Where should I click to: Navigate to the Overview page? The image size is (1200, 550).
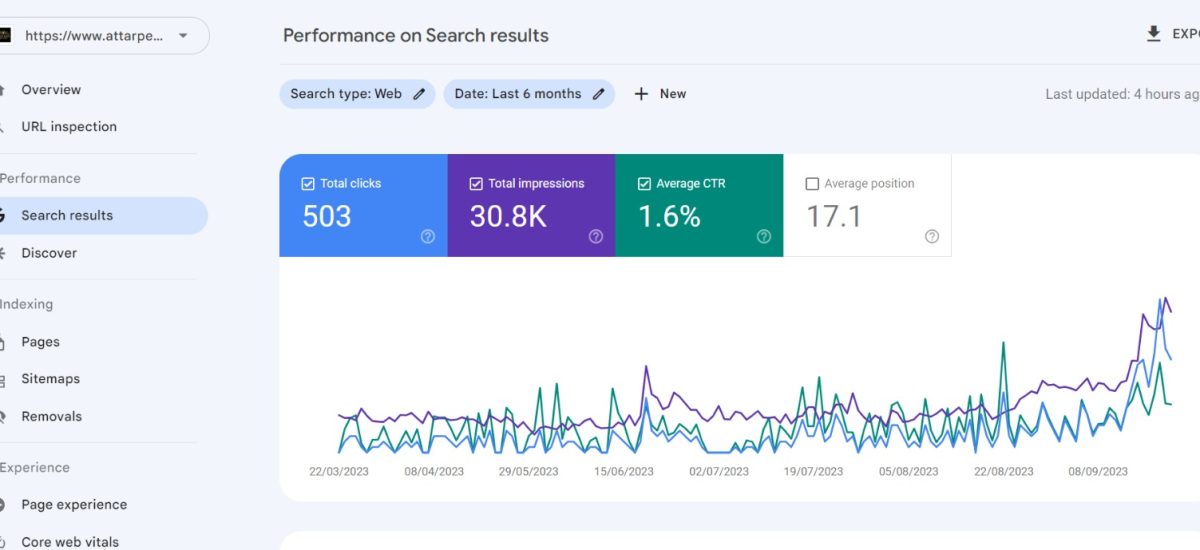[x=51, y=90]
